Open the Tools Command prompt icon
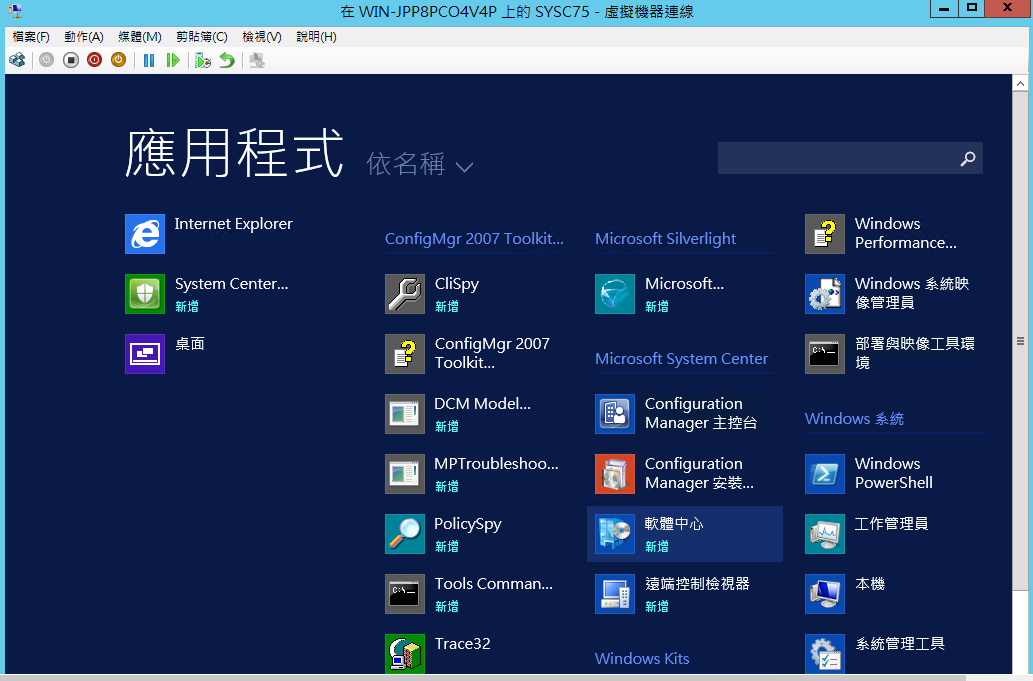 405,593
